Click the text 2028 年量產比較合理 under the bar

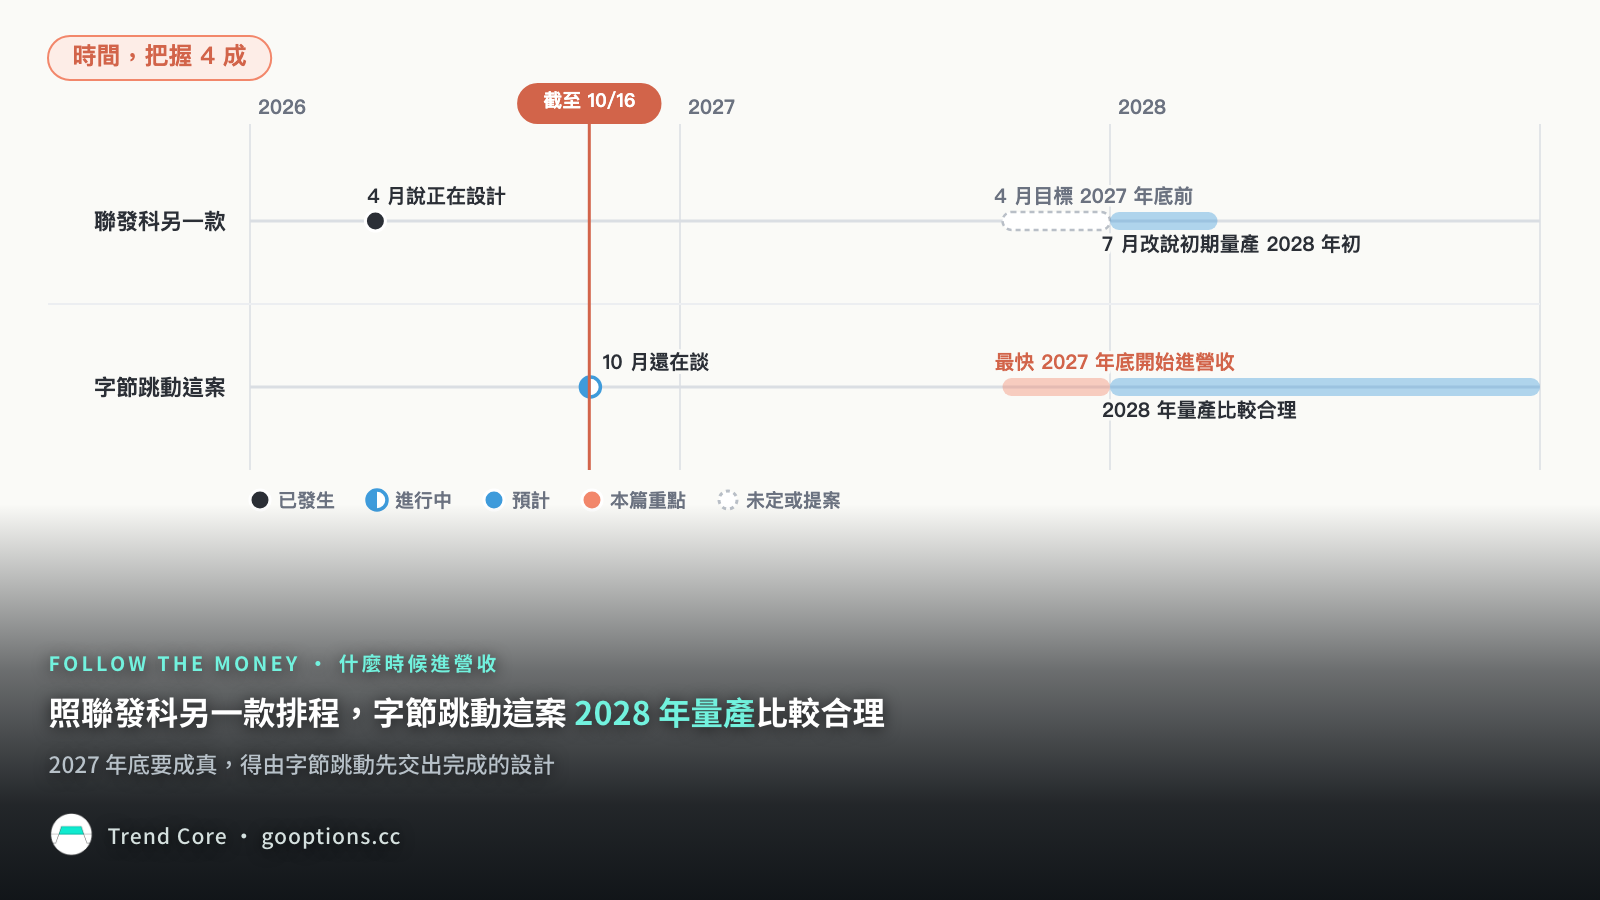pyautogui.click(x=1199, y=410)
